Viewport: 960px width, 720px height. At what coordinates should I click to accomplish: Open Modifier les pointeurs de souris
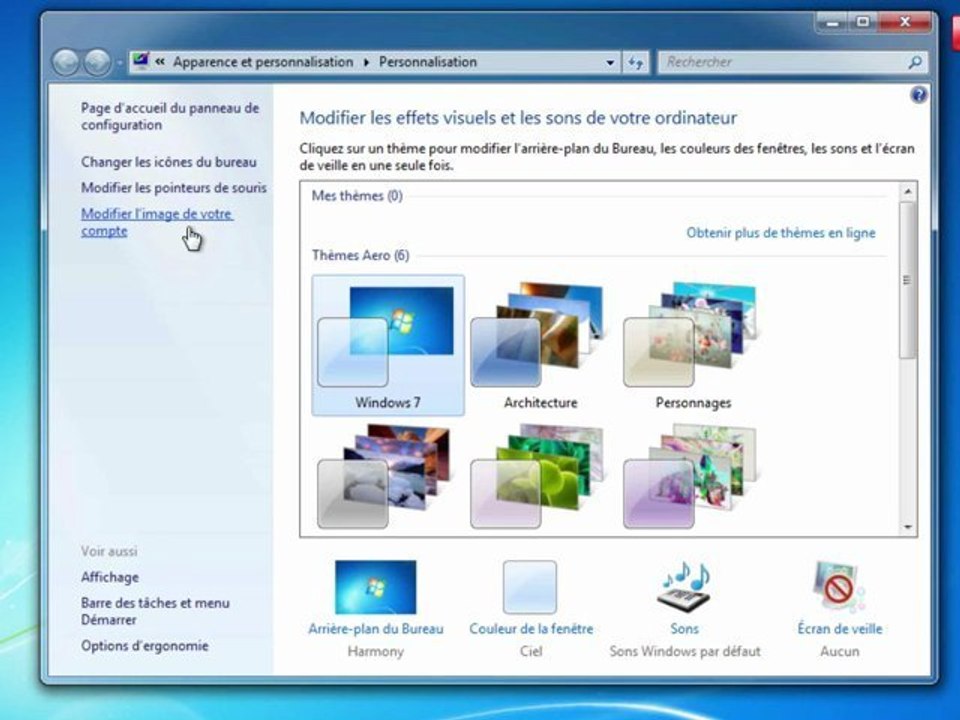[x=174, y=188]
